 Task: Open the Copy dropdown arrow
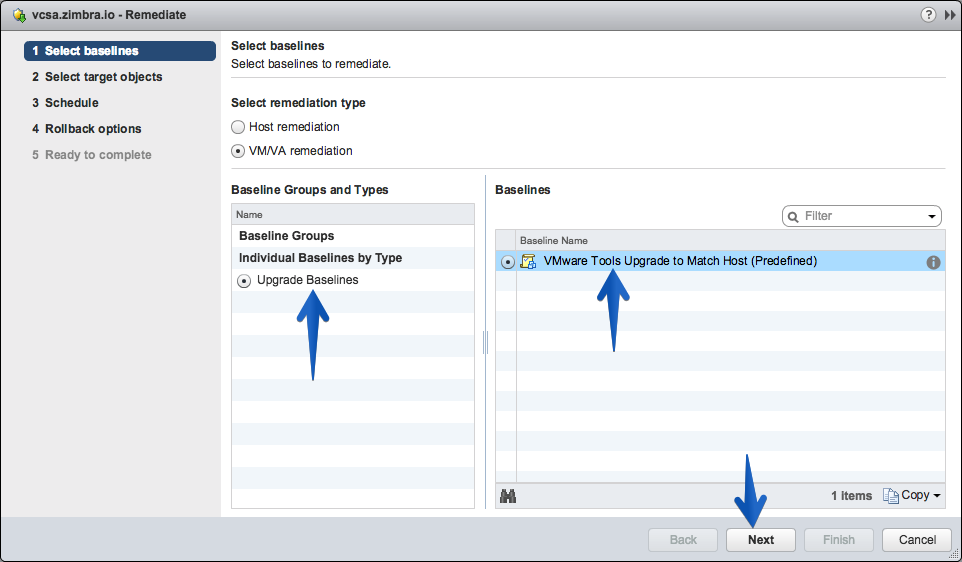936,496
